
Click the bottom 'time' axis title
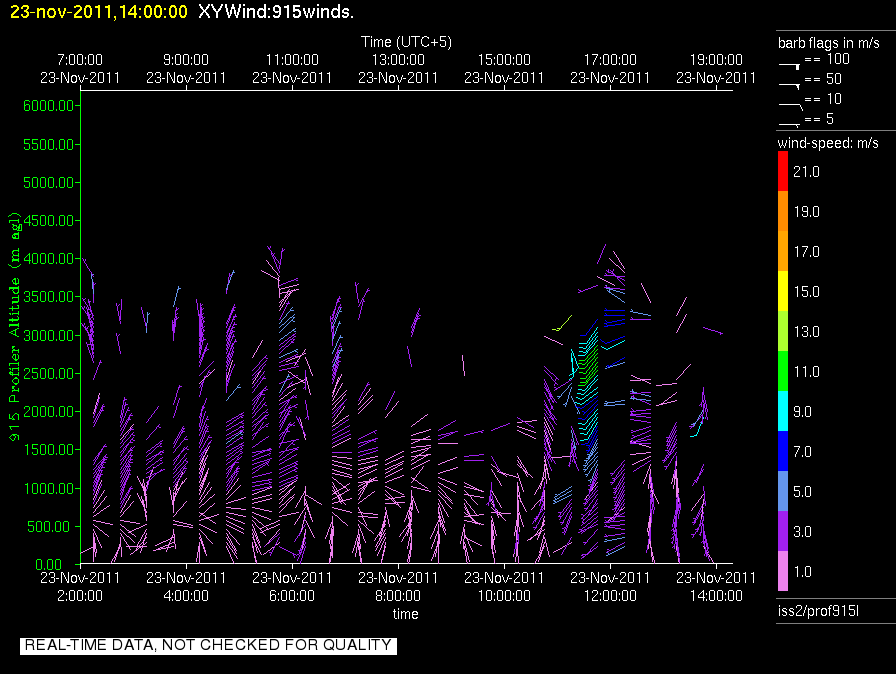[405, 614]
